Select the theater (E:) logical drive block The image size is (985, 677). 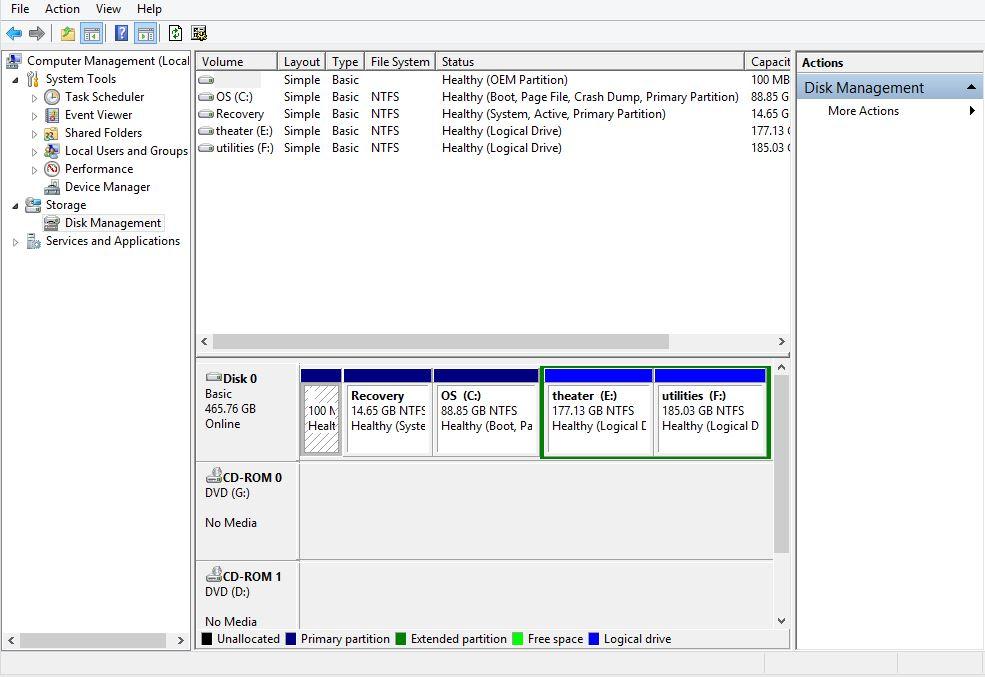tap(598, 411)
